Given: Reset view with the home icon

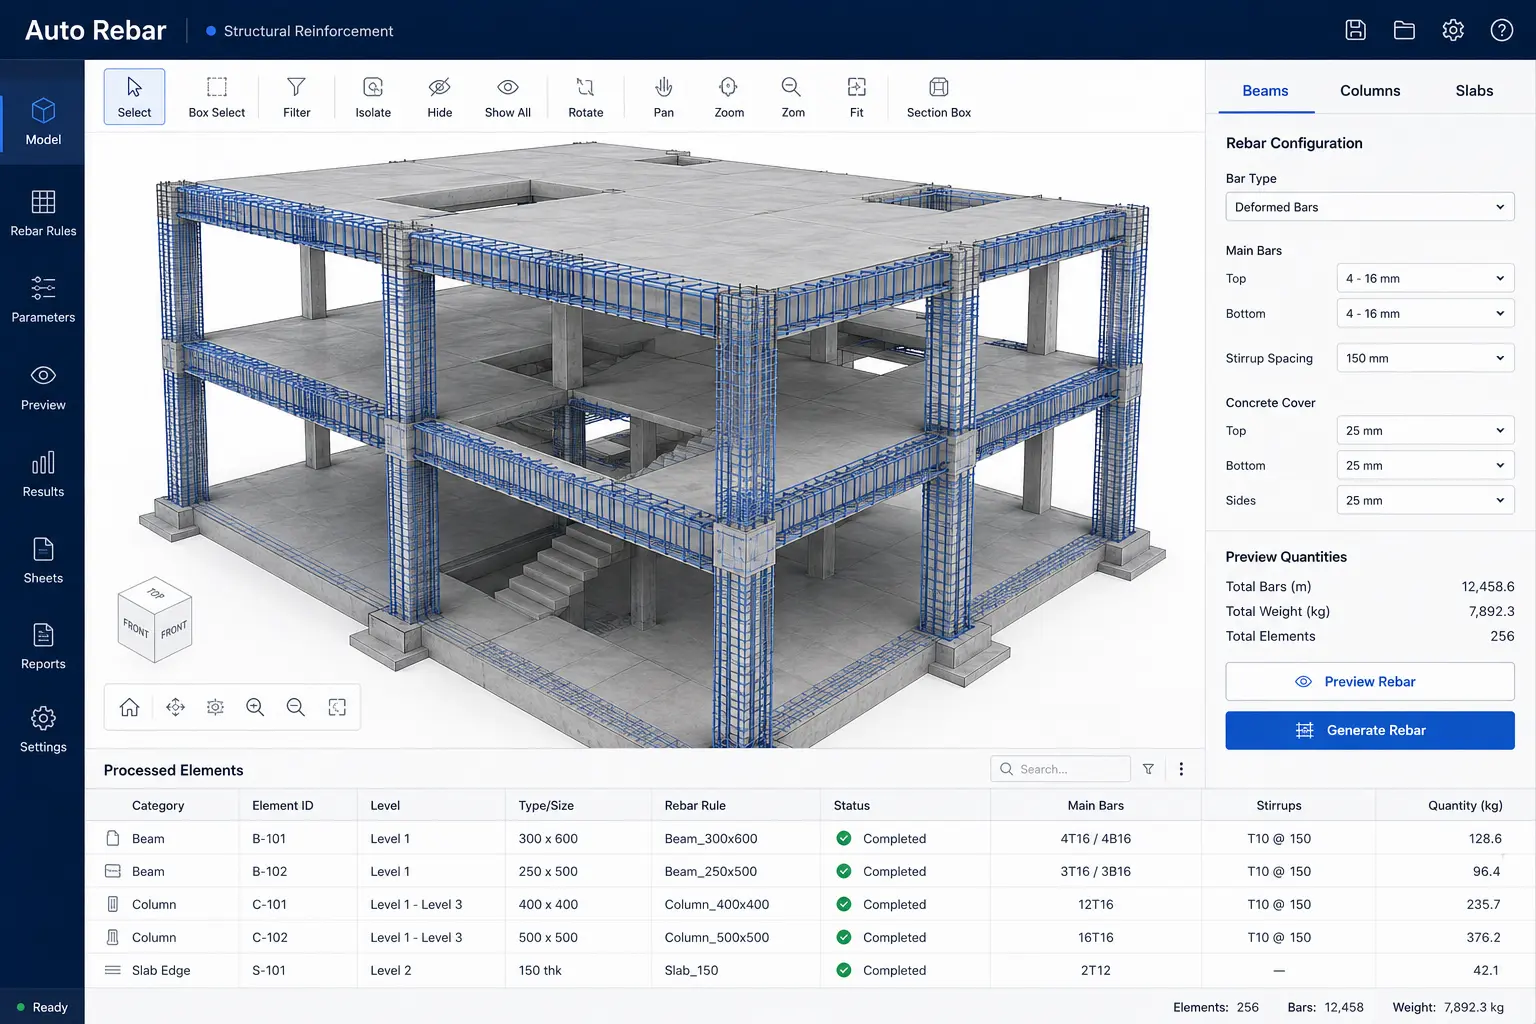Looking at the screenshot, I should [x=130, y=707].
